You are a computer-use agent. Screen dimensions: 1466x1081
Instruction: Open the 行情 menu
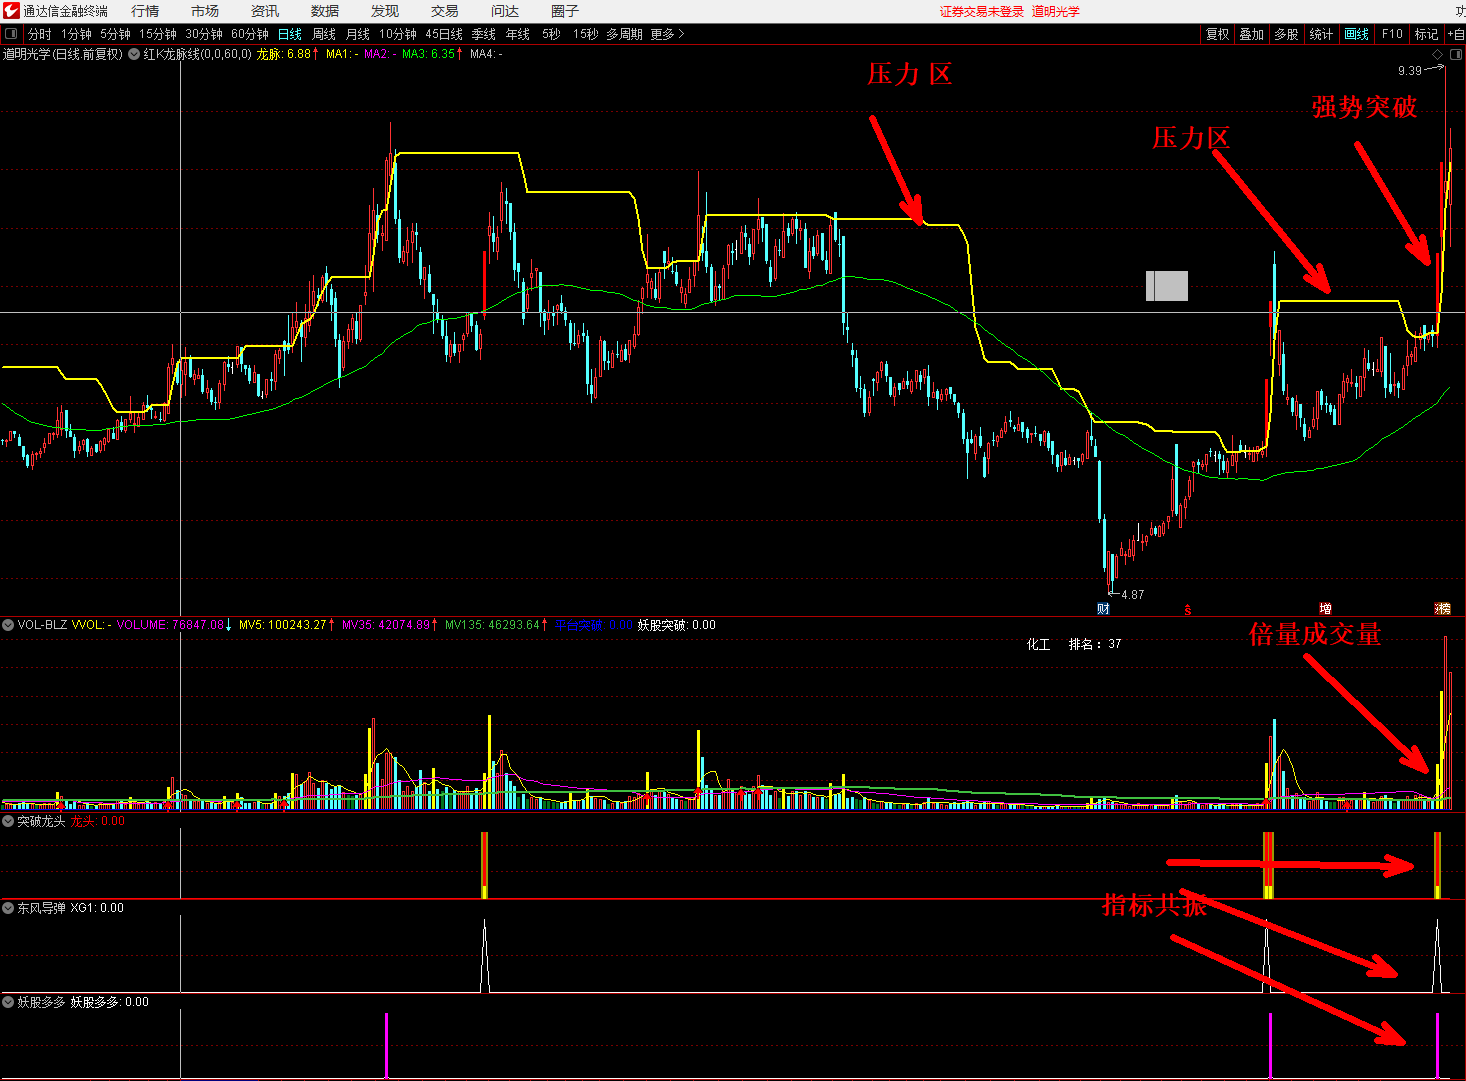[145, 11]
